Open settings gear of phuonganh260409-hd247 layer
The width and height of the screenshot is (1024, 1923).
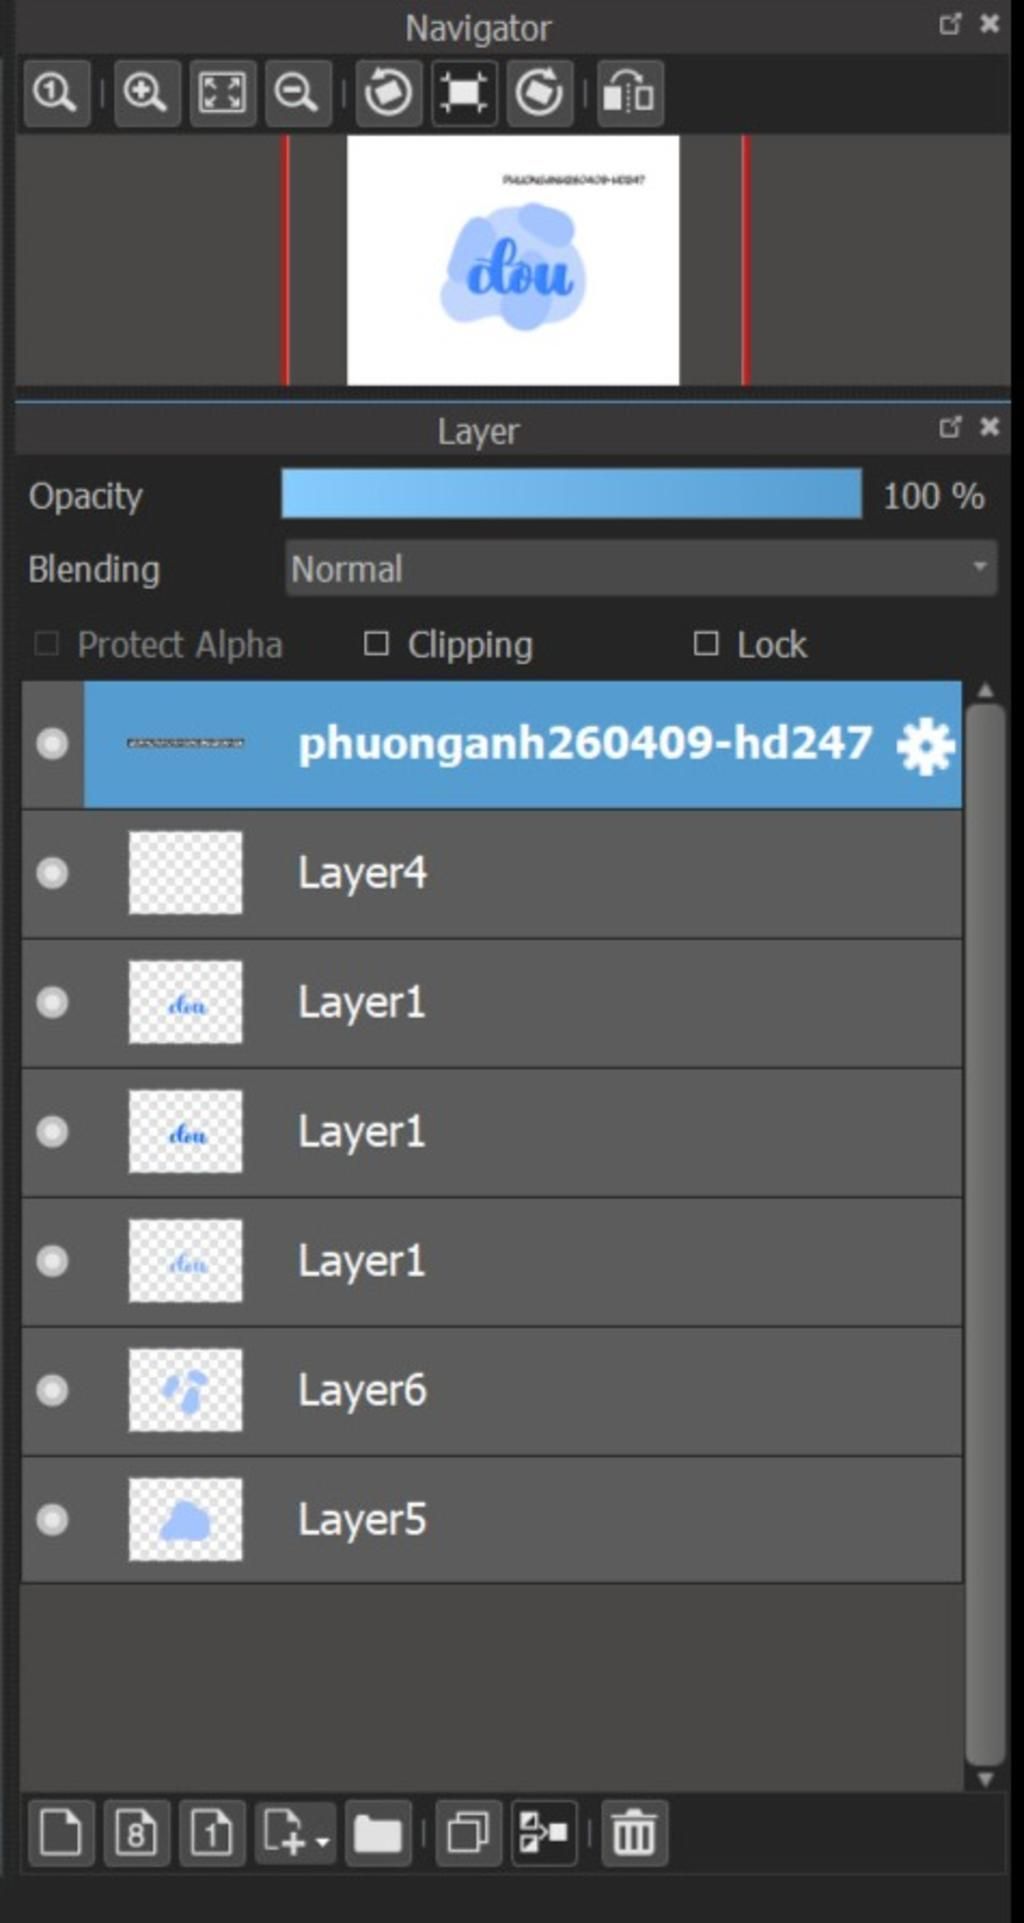[925, 746]
